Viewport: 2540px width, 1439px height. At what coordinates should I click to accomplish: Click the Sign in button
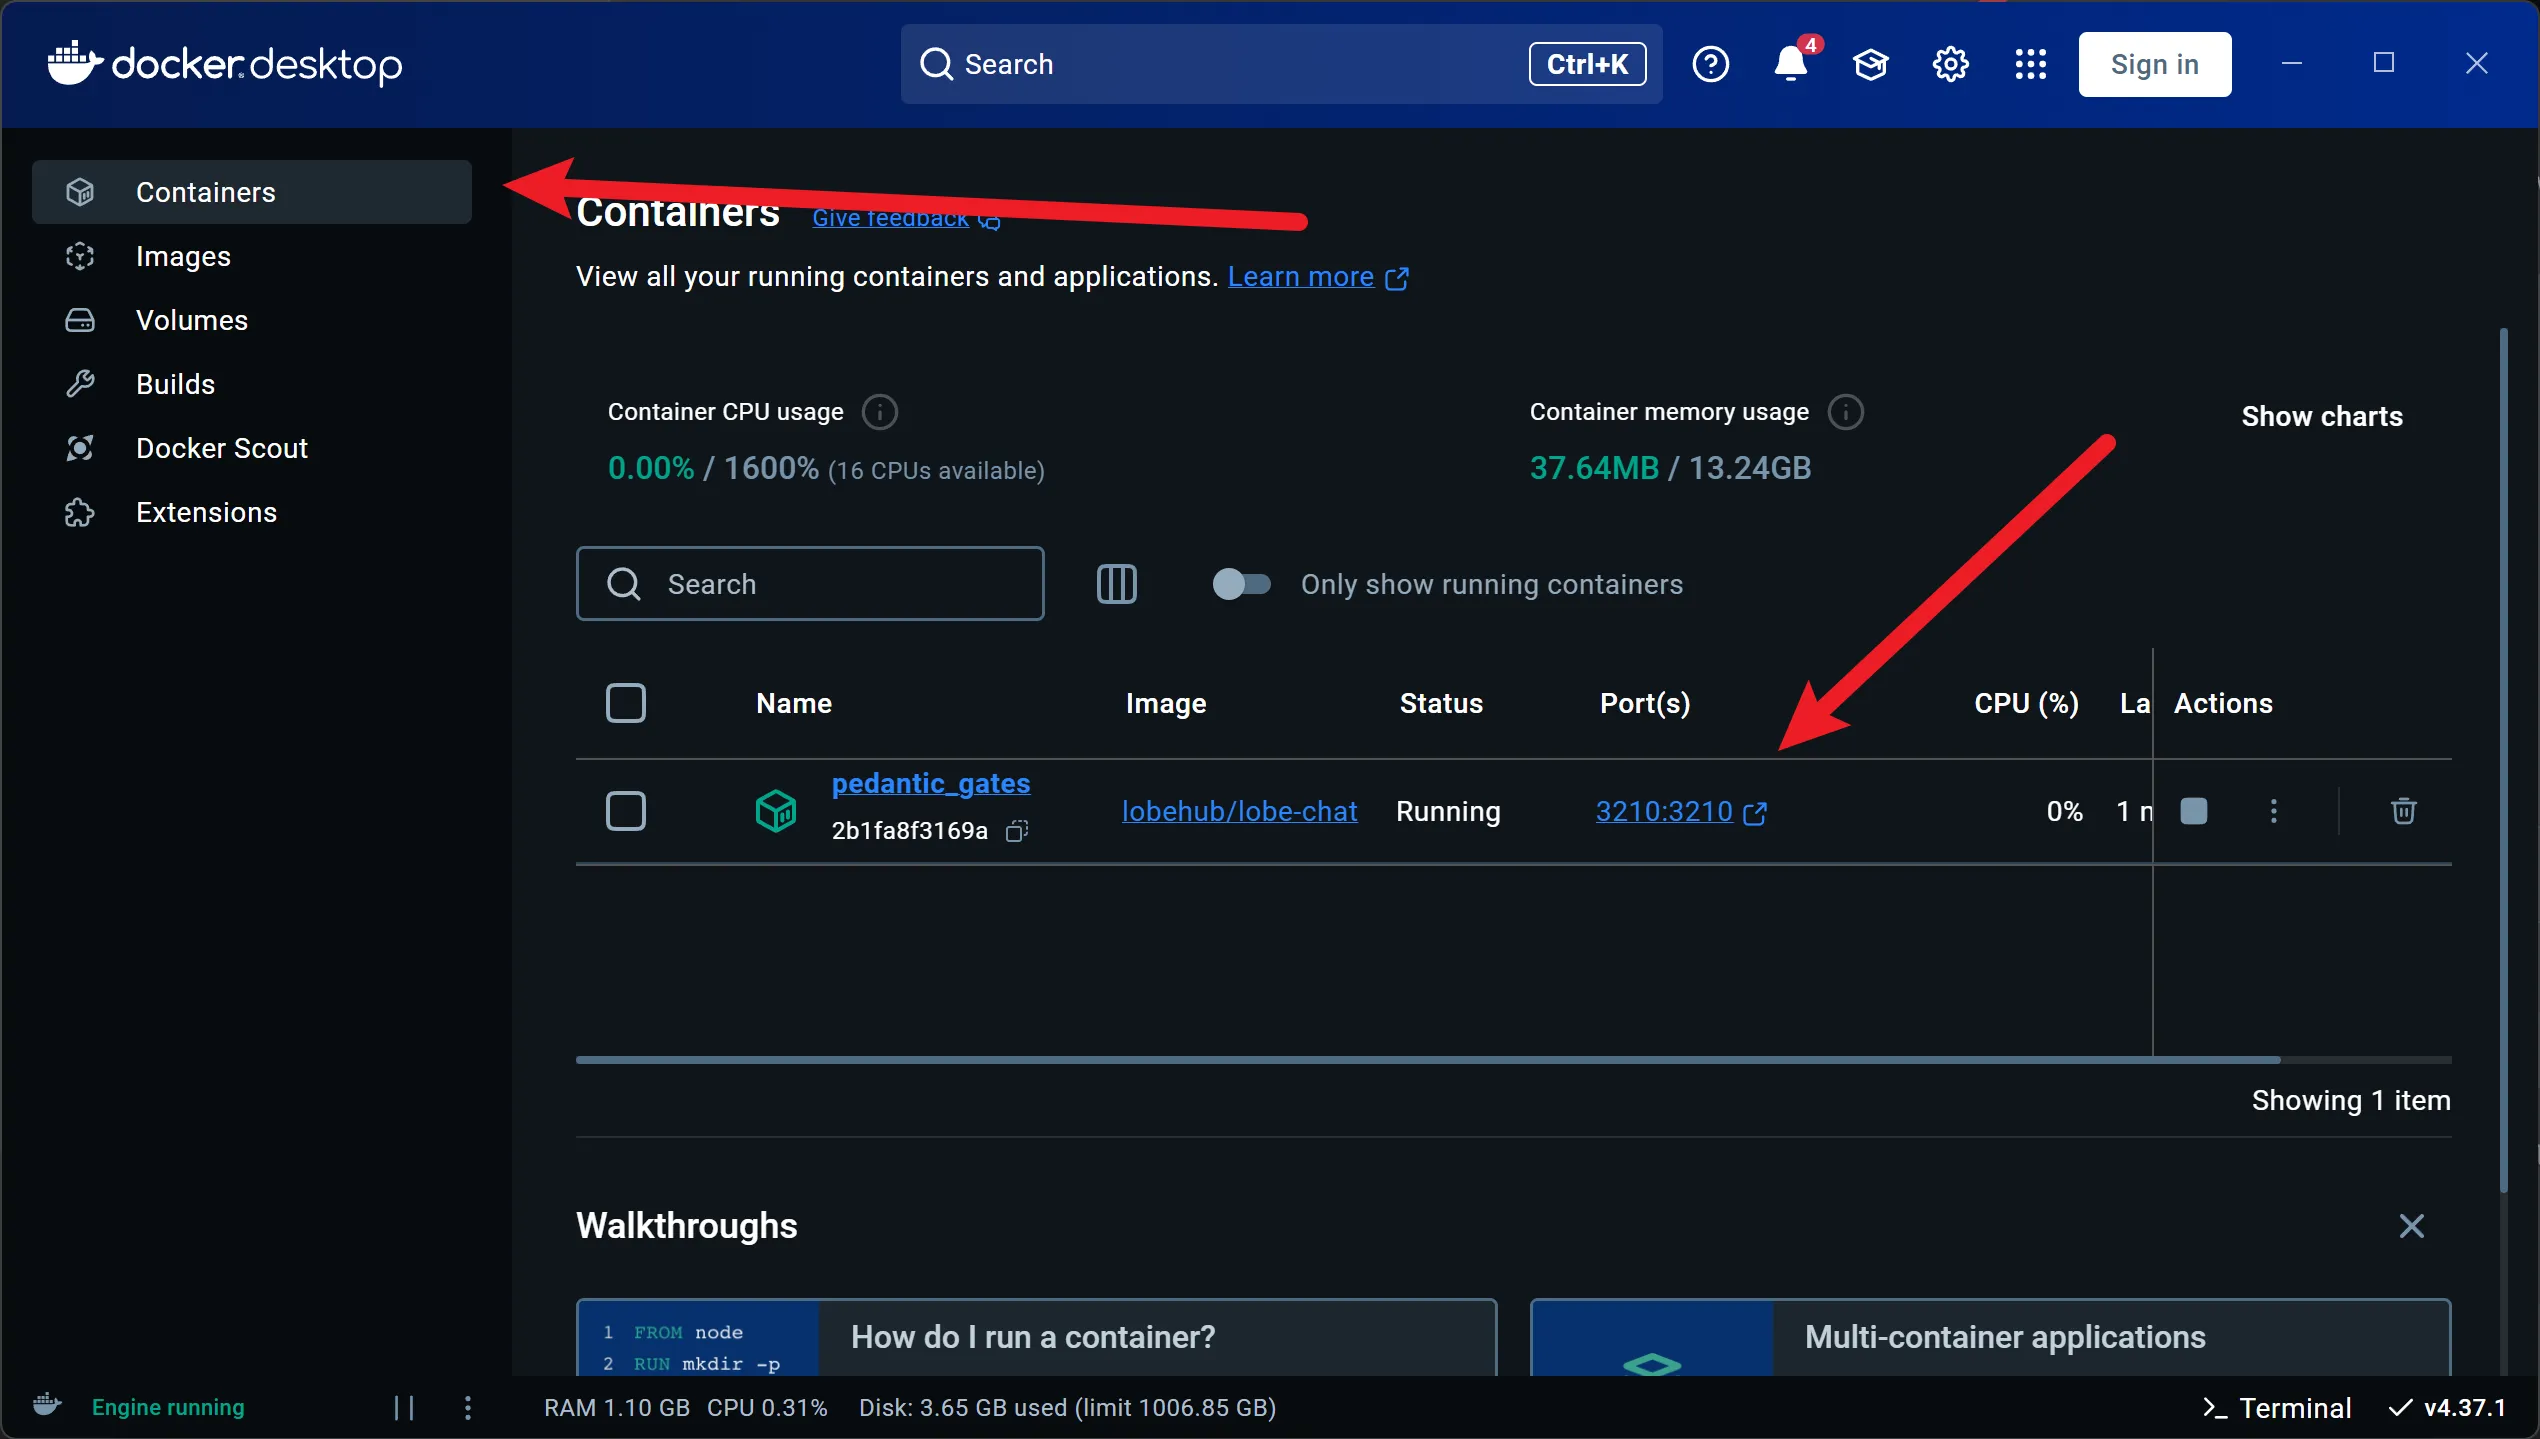click(2154, 64)
